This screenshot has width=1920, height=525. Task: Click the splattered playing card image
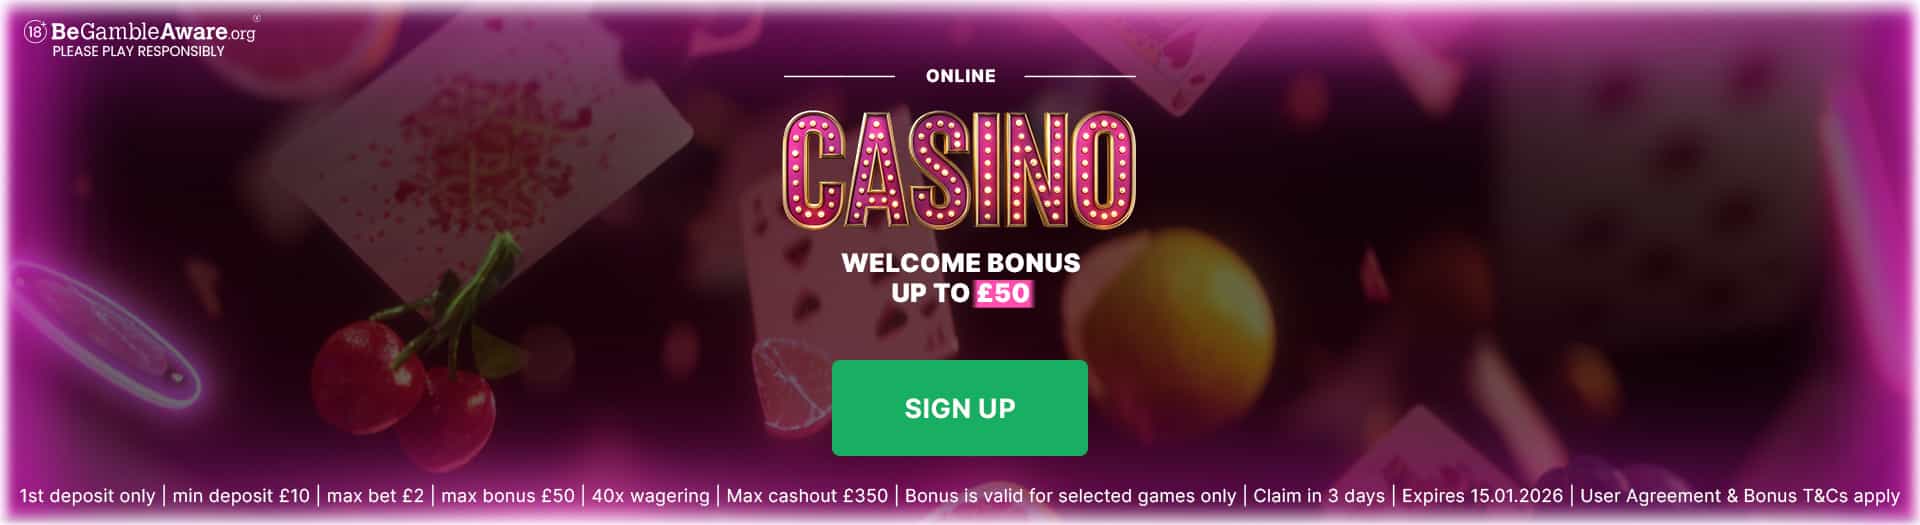482,170
